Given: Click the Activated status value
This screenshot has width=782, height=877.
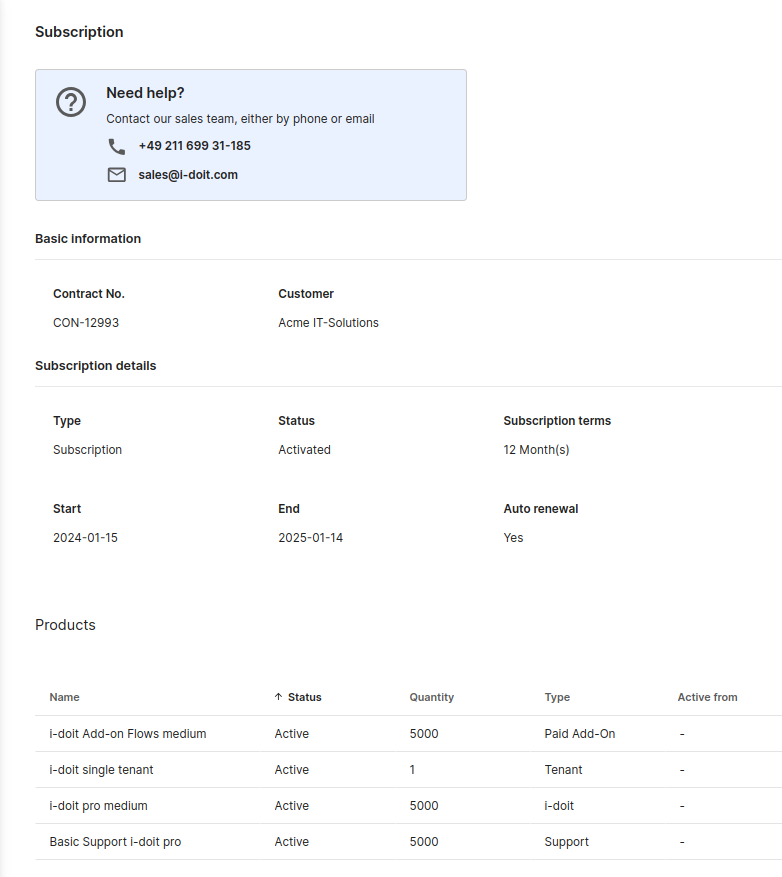Looking at the screenshot, I should pyautogui.click(x=304, y=450).
